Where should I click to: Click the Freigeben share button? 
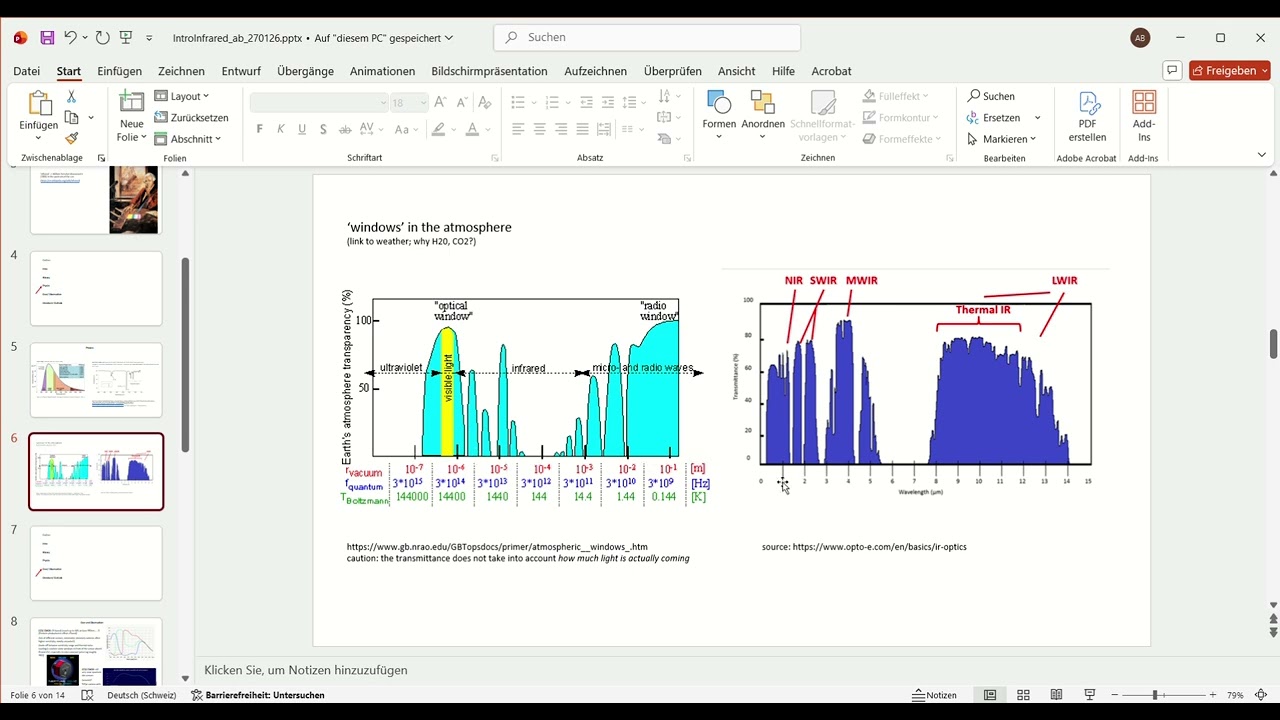pyautogui.click(x=1230, y=71)
